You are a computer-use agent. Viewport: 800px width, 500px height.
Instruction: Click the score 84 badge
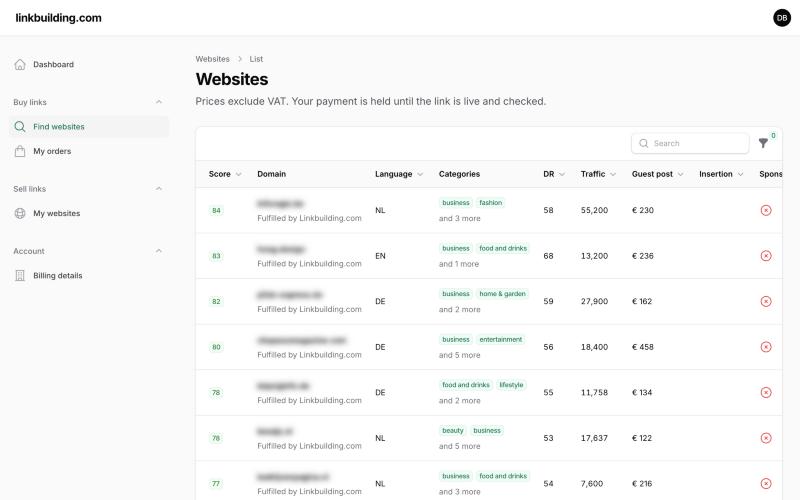(216, 210)
